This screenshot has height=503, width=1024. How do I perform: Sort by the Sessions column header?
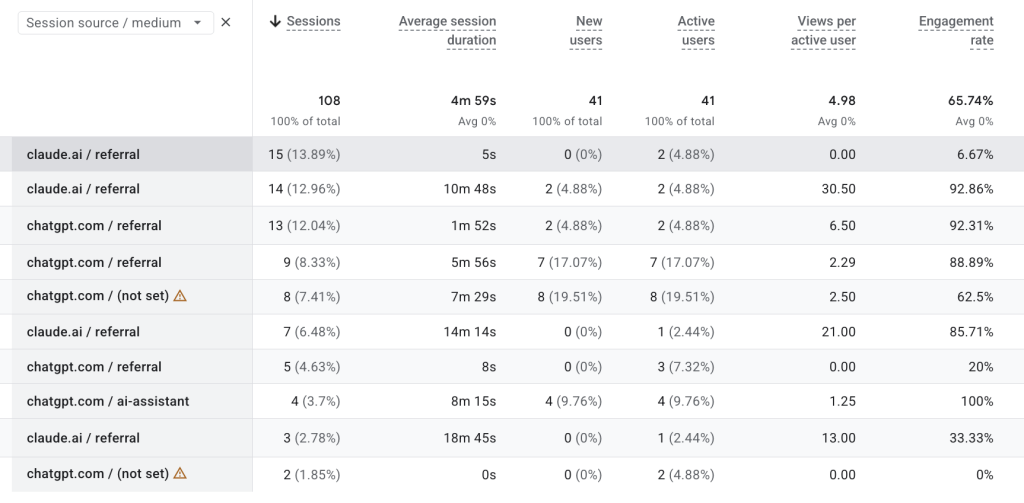click(313, 21)
